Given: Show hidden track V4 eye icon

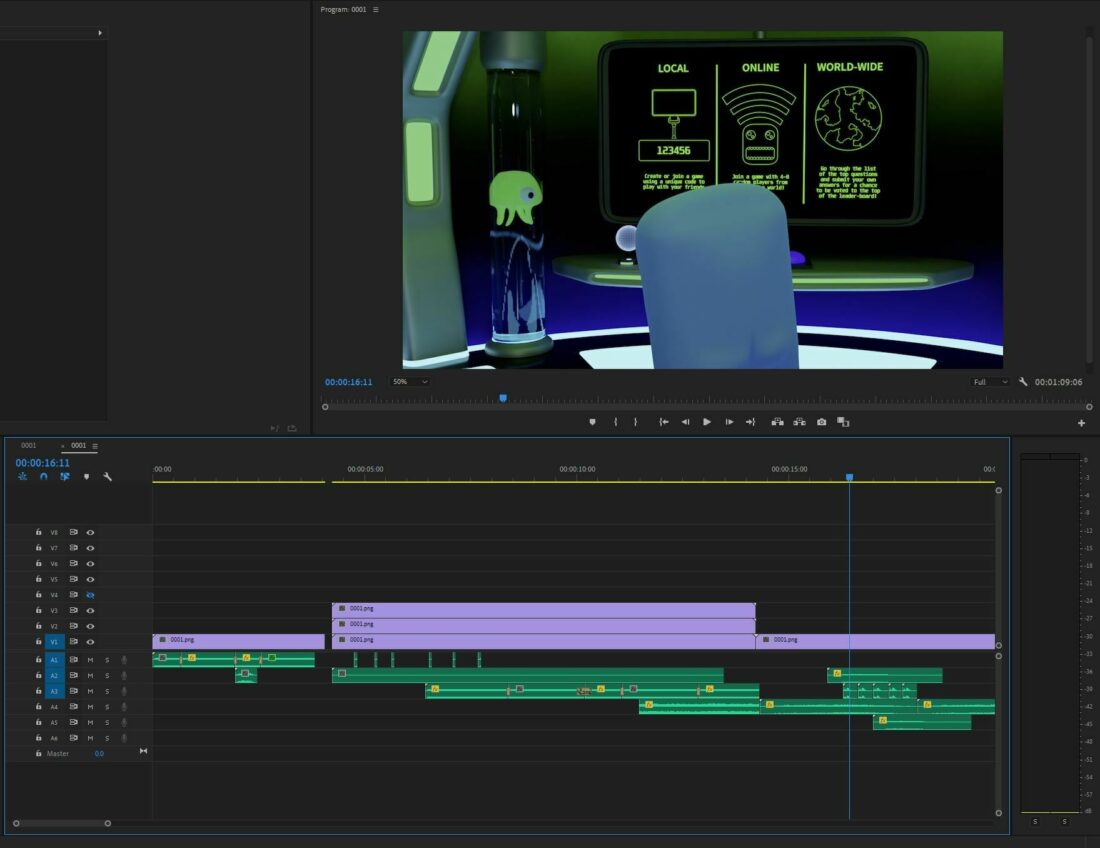Looking at the screenshot, I should pos(90,595).
